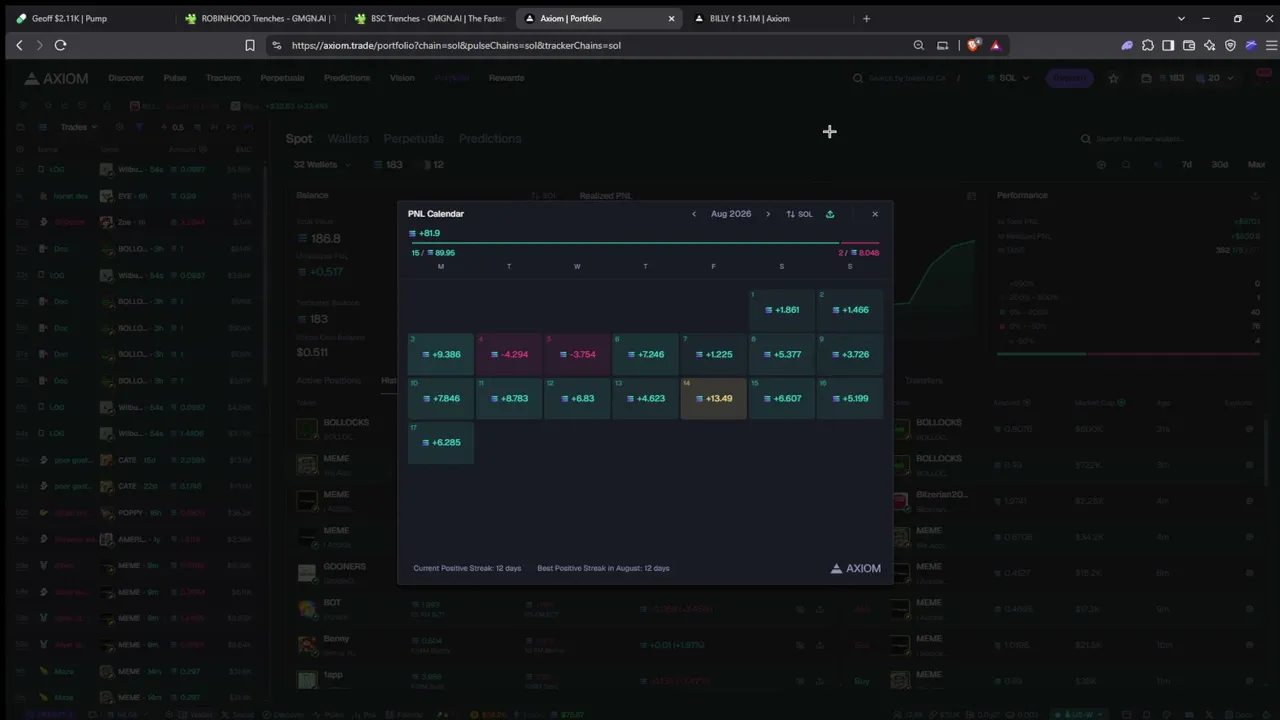The width and height of the screenshot is (1280, 720).
Task: Open the Phantom wallet extension
Action: click(1127, 45)
